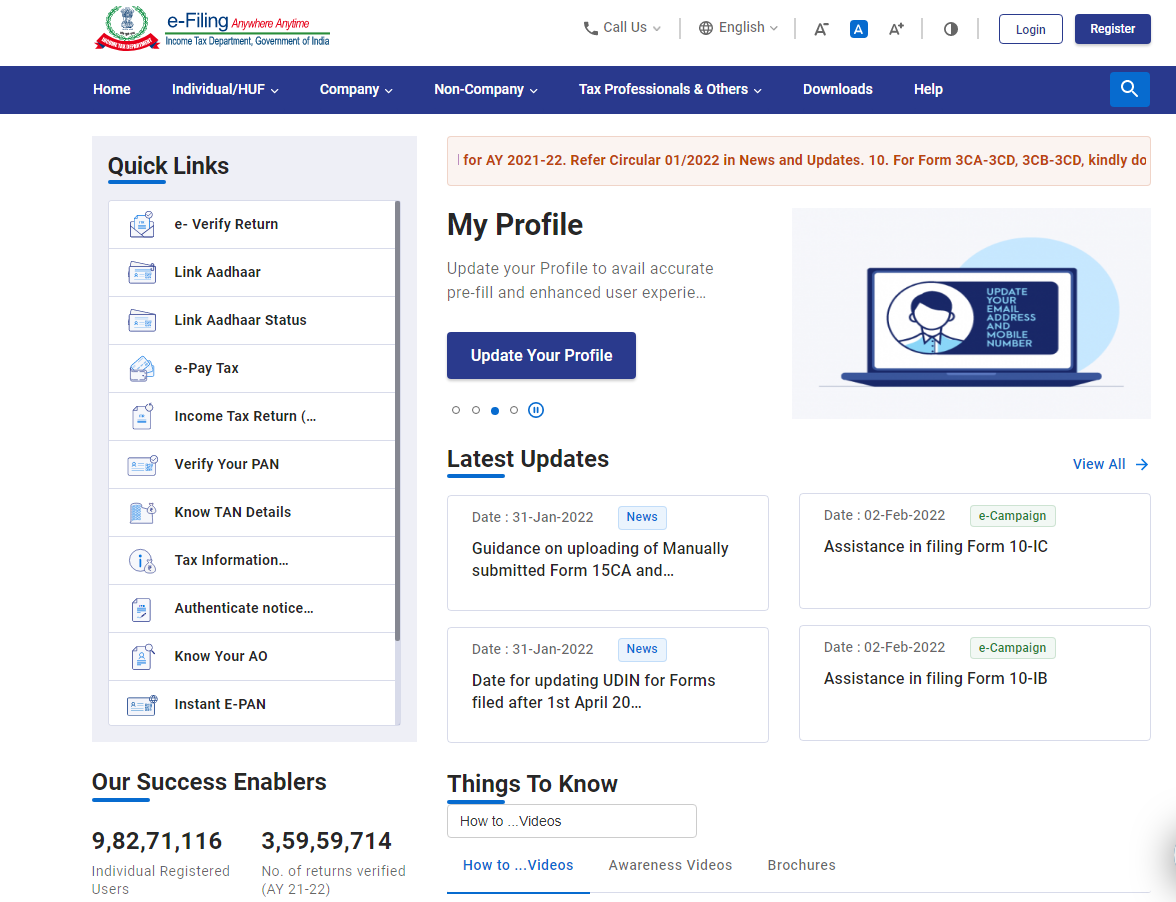Click the Update Your Profile button
The width and height of the screenshot is (1176, 902).
point(541,355)
